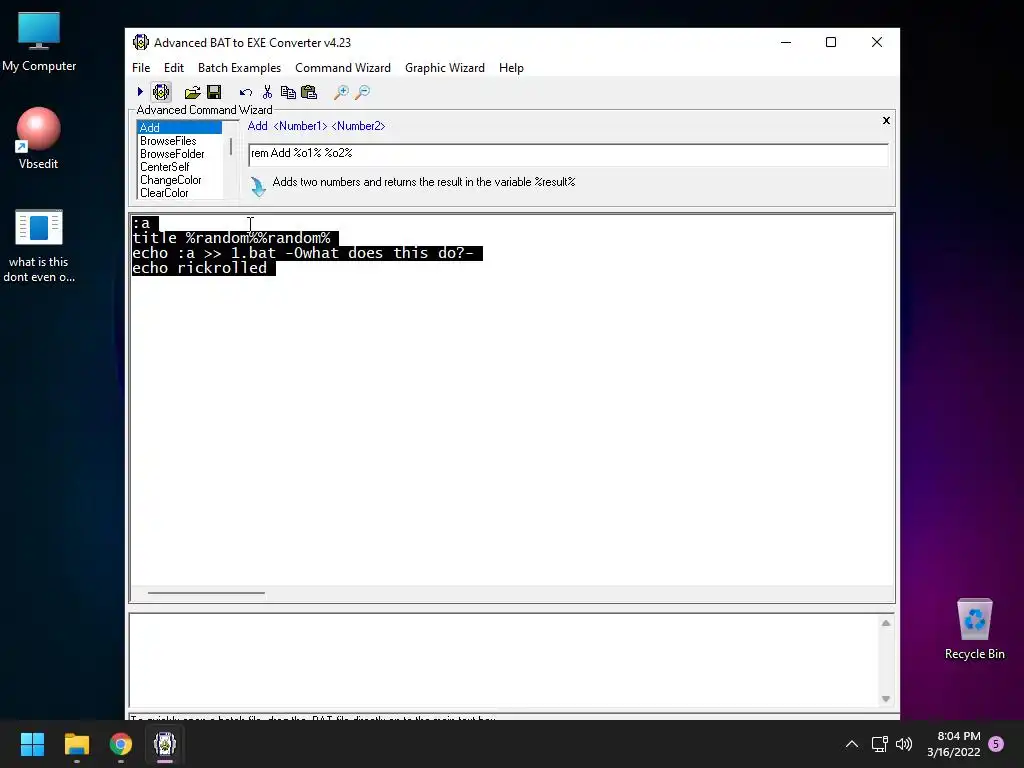Image resolution: width=1024 pixels, height=768 pixels.
Task: Maximize the BAT to EXE Converter window
Action: click(831, 42)
